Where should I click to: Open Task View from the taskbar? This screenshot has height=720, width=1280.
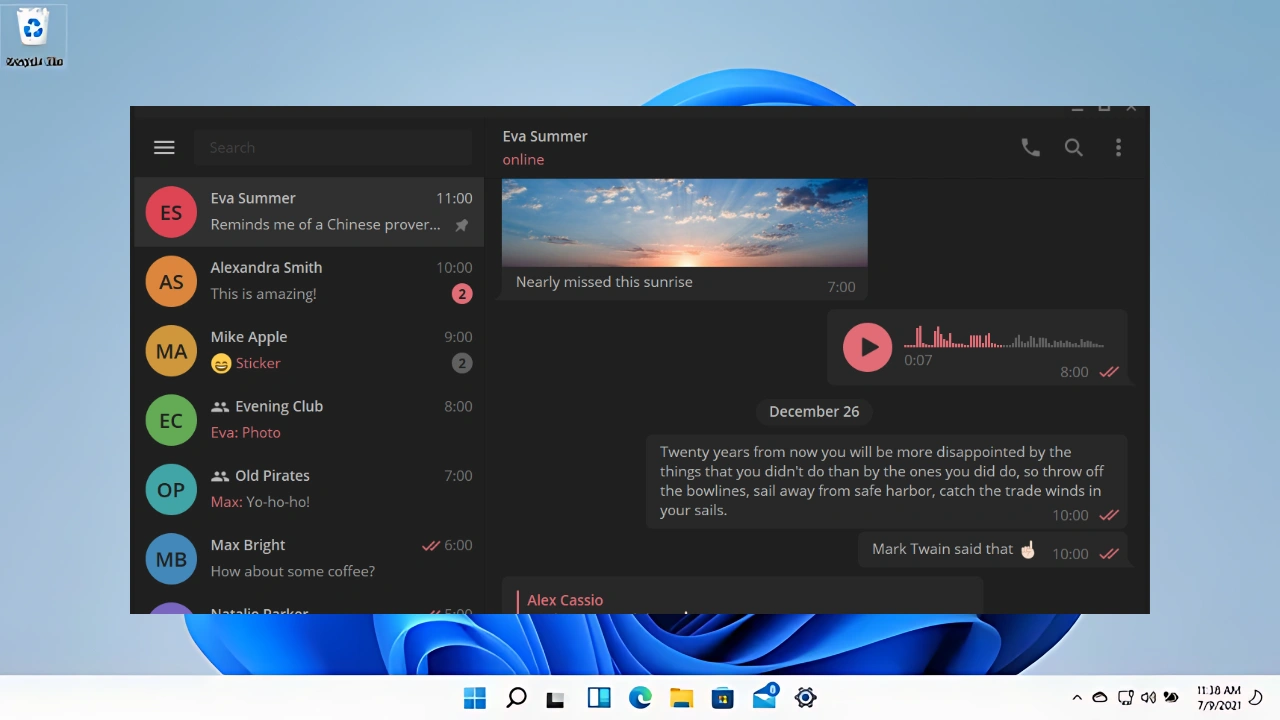coord(556,698)
